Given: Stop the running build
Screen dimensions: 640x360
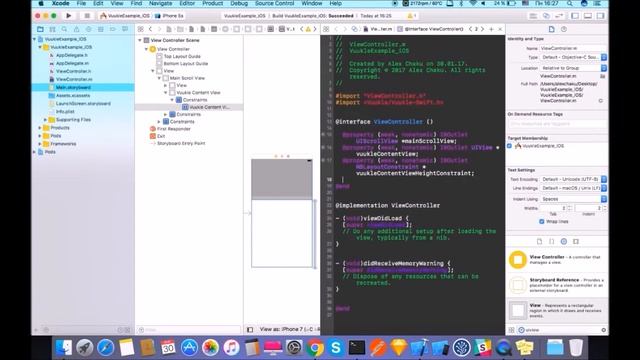Looking at the screenshot, I should click(87, 16).
